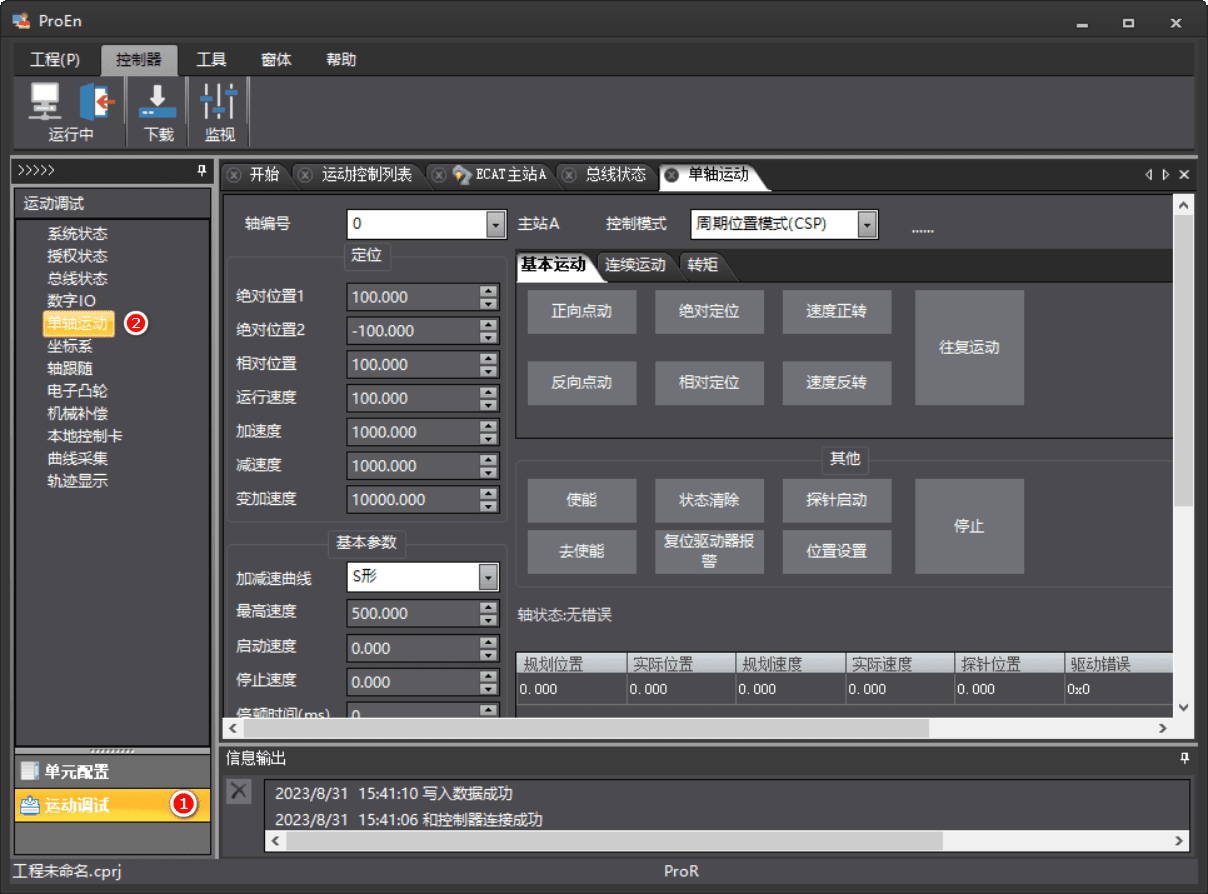Click the 下载 download toolbar icon
The width and height of the screenshot is (1208, 894).
[158, 101]
